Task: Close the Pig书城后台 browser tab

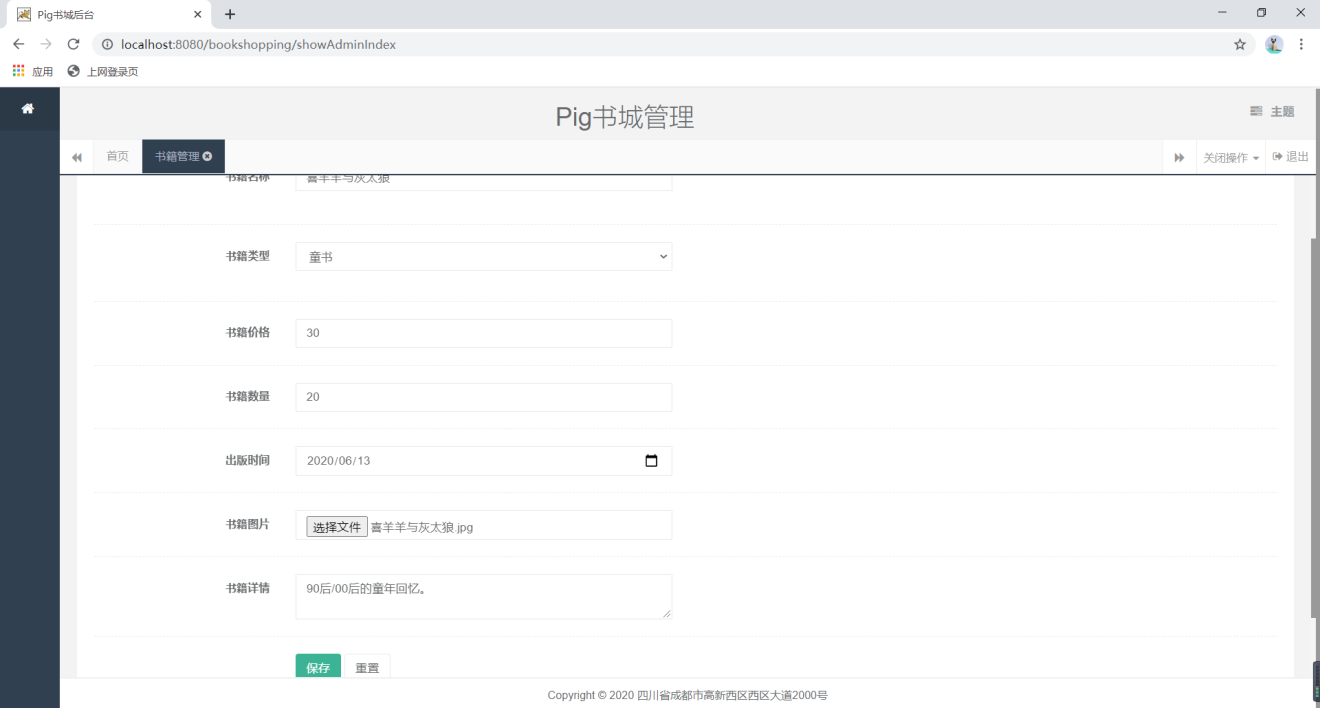Action: 198,14
